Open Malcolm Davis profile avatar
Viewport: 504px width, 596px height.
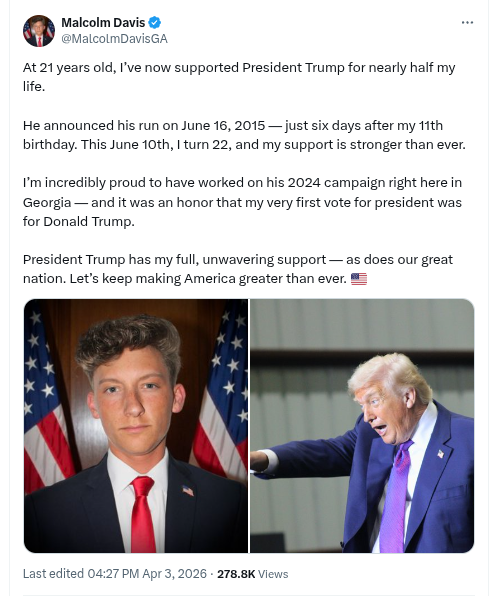[39, 31]
